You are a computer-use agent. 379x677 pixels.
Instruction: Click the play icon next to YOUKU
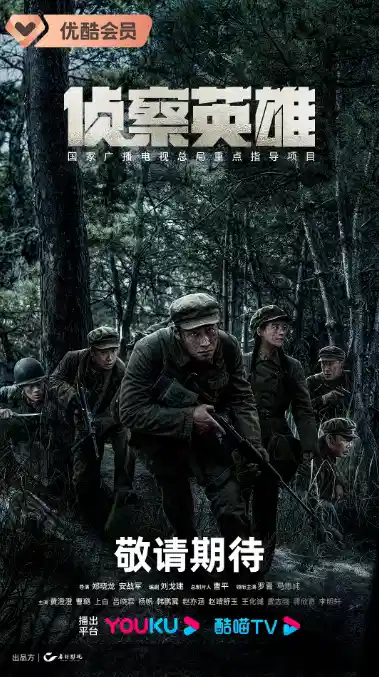pyautogui.click(x=191, y=626)
